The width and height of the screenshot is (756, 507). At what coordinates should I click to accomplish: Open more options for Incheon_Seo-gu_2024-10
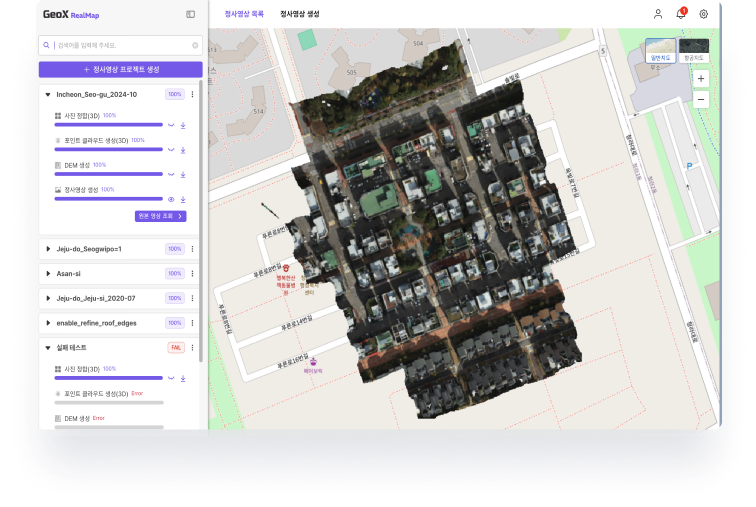(x=193, y=94)
